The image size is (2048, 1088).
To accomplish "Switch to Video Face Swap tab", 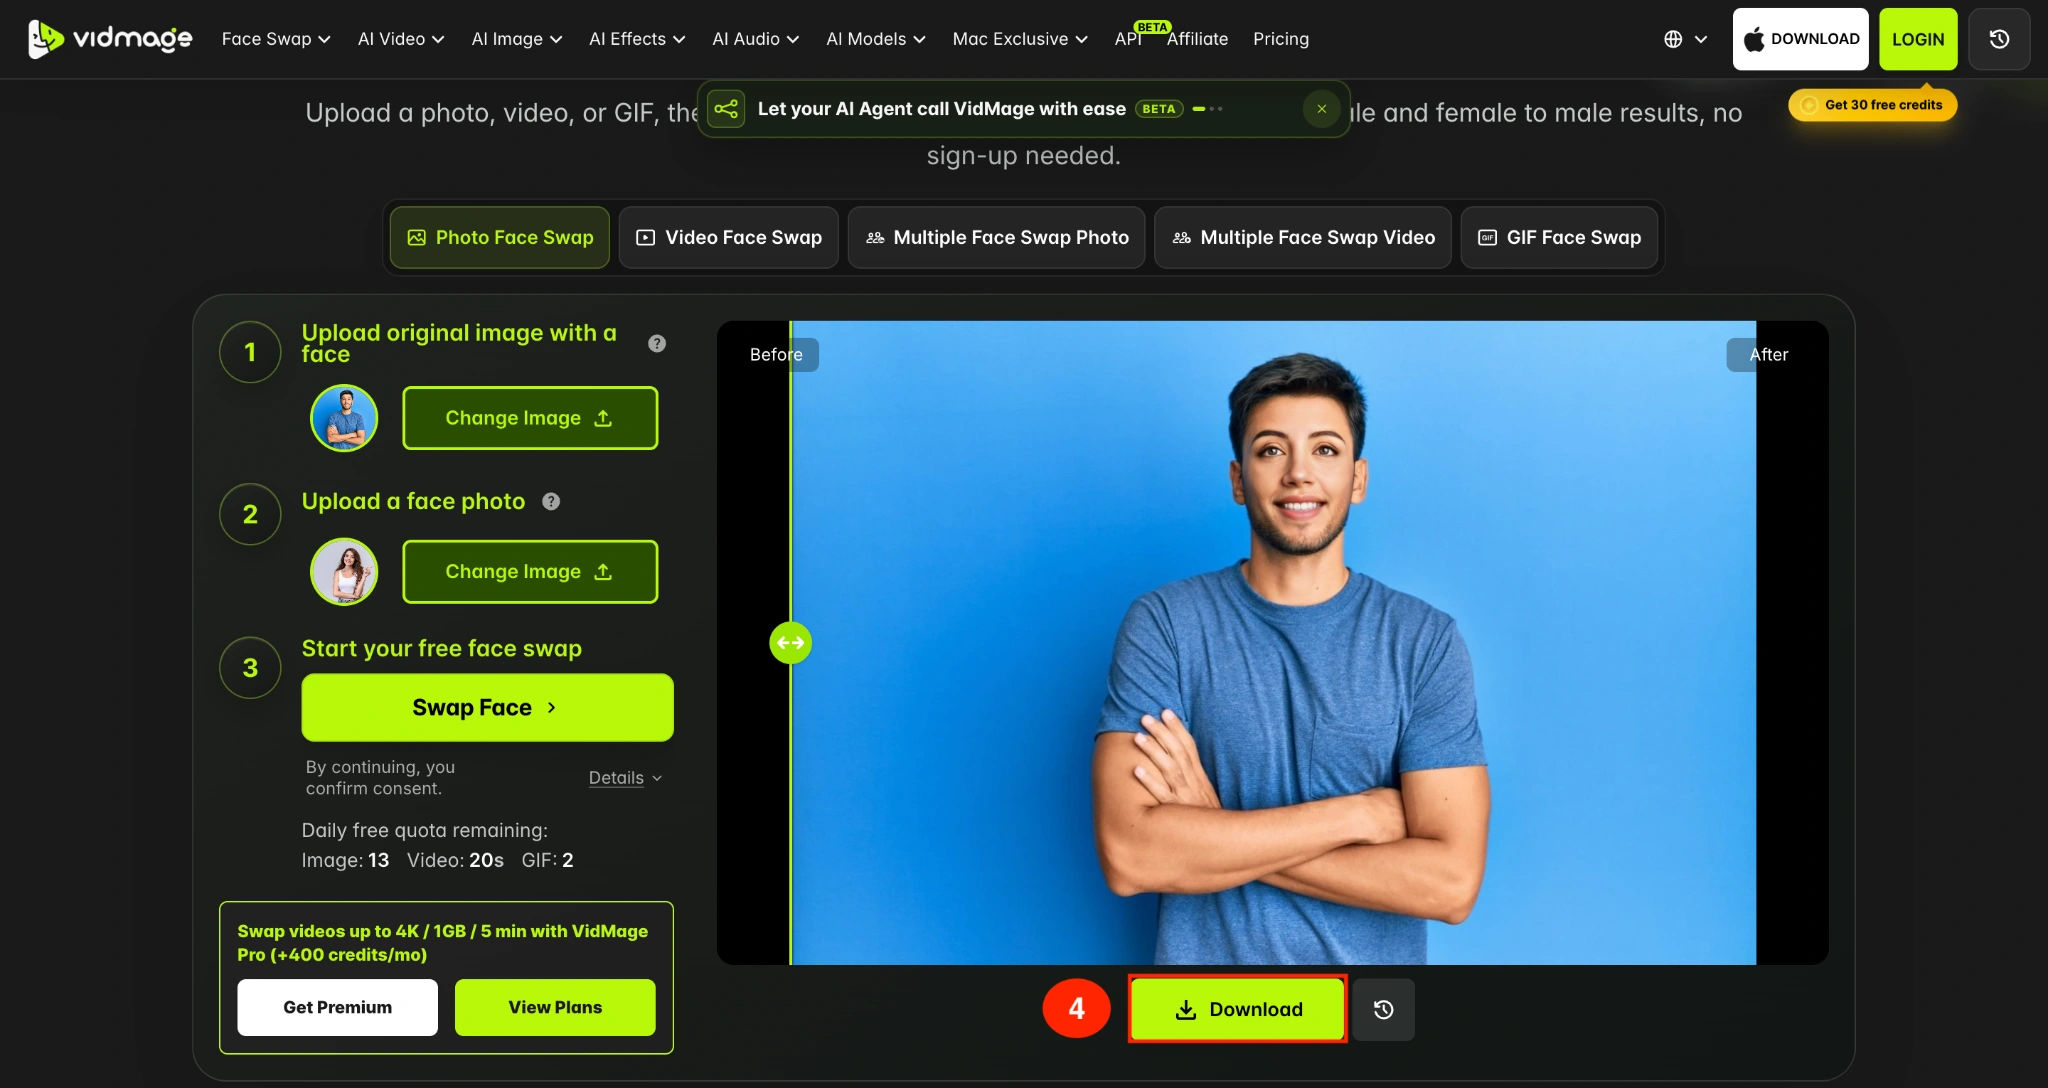I will [x=729, y=237].
